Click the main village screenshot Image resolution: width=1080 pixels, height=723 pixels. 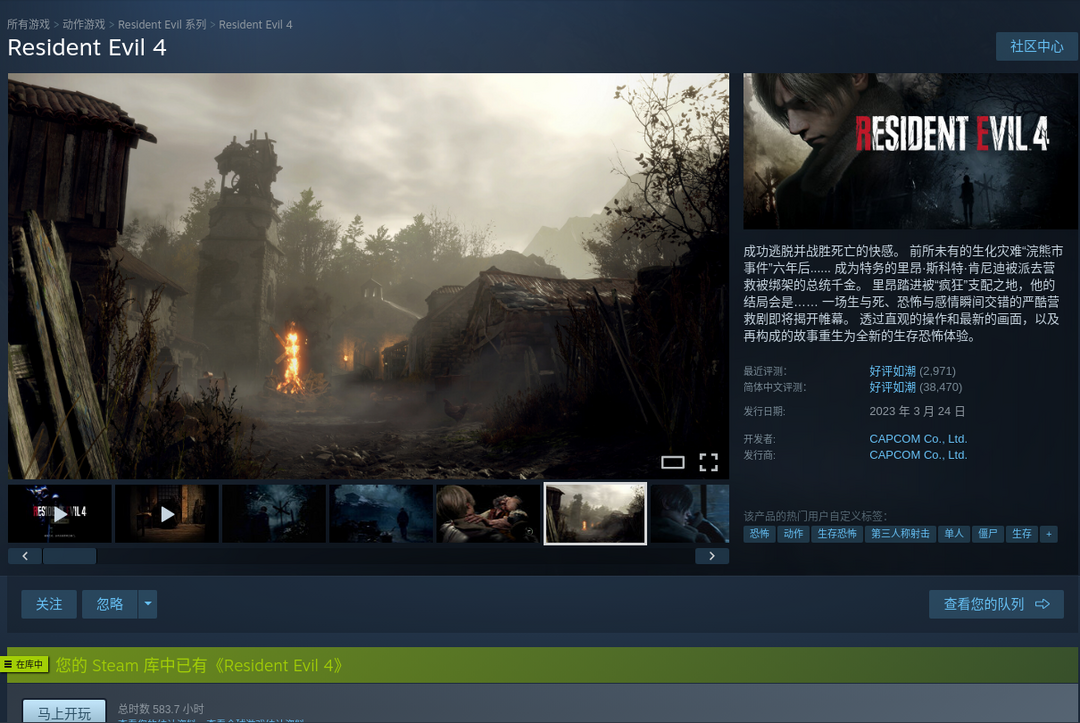[x=368, y=275]
